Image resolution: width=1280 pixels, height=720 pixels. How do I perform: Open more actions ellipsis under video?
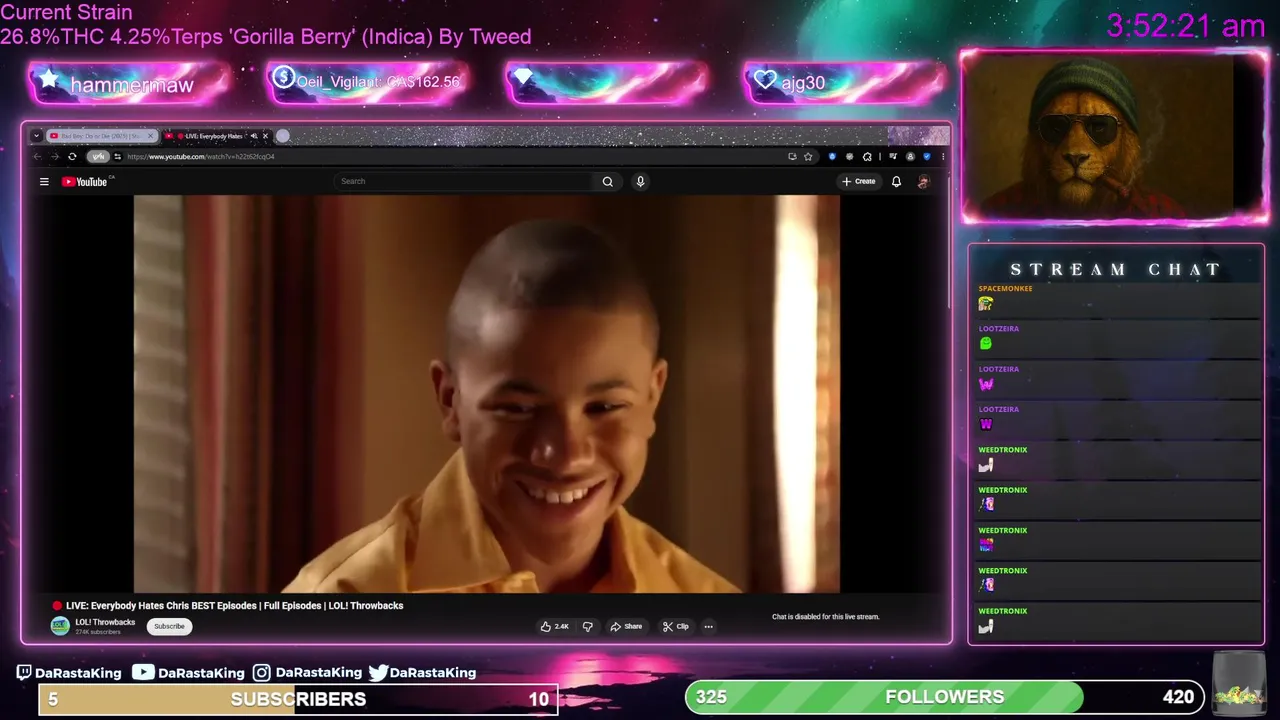(708, 626)
